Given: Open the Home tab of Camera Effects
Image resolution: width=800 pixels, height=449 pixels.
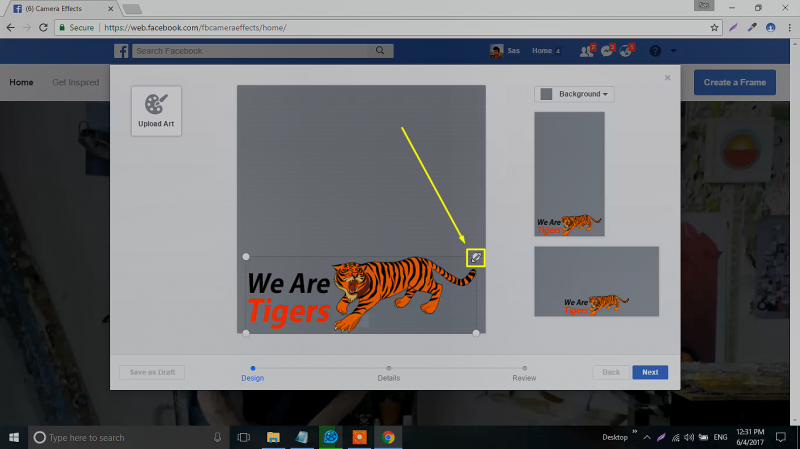Looking at the screenshot, I should click(x=21, y=82).
